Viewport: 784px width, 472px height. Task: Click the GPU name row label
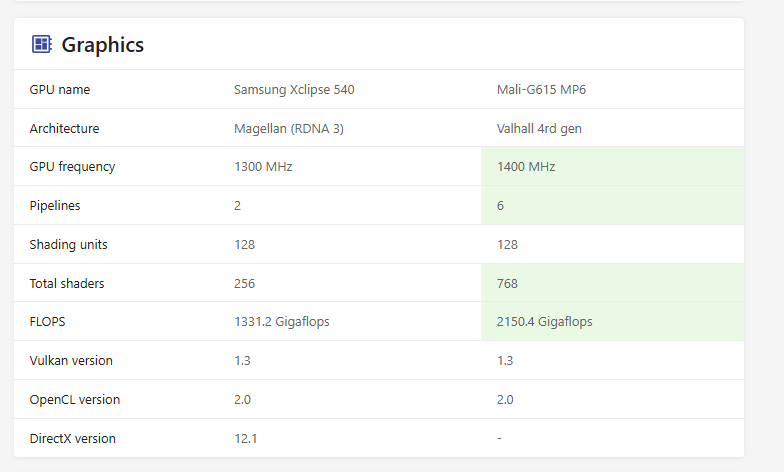pos(60,90)
